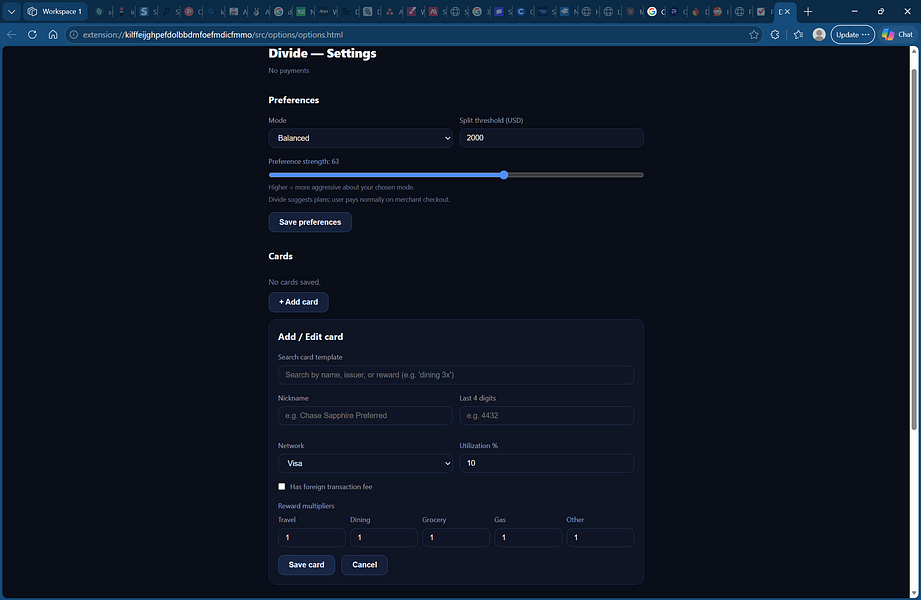The width and height of the screenshot is (921, 600).
Task: Click the Dining reward multiplier field
Action: pos(384,538)
